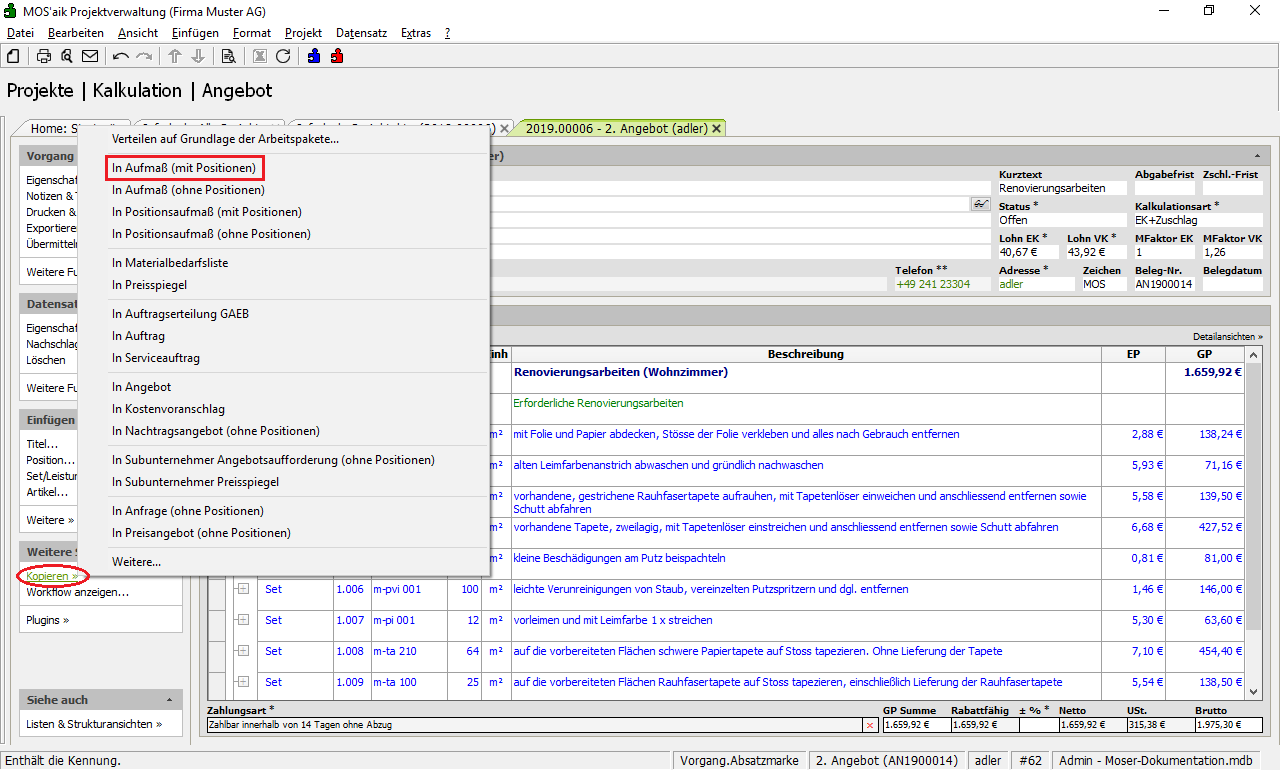Expand tree node for position 1.008
This screenshot has width=1280, height=770.
(242, 651)
